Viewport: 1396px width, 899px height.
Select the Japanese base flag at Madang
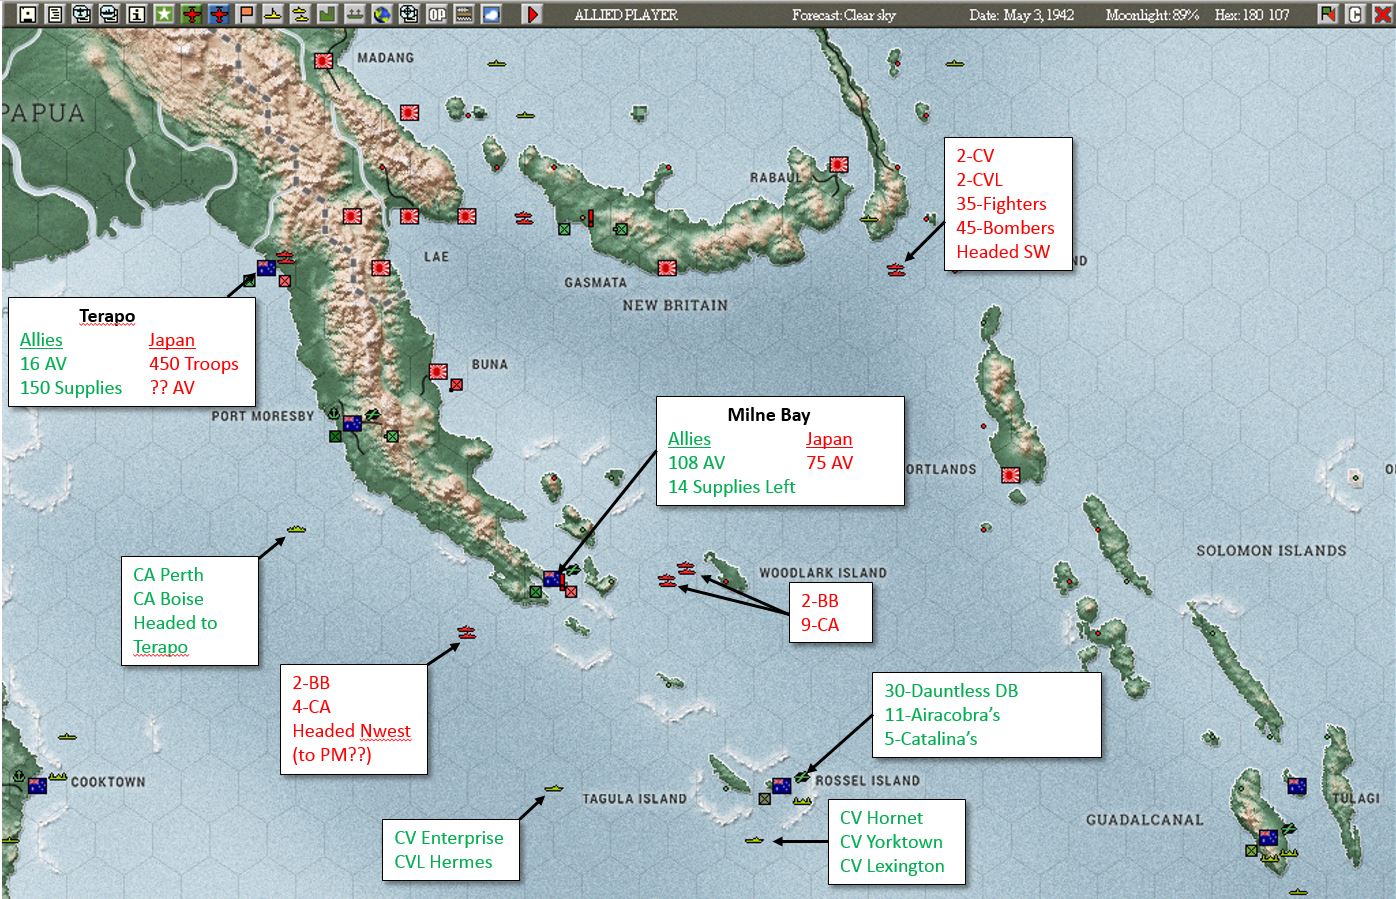pos(323,61)
